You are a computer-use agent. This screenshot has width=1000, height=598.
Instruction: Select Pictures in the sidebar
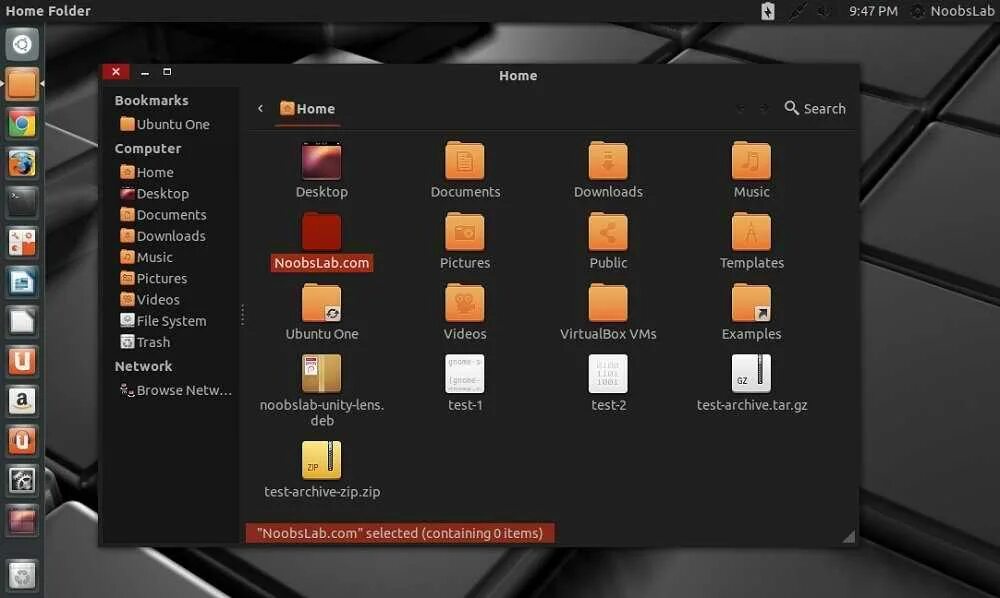tap(154, 279)
